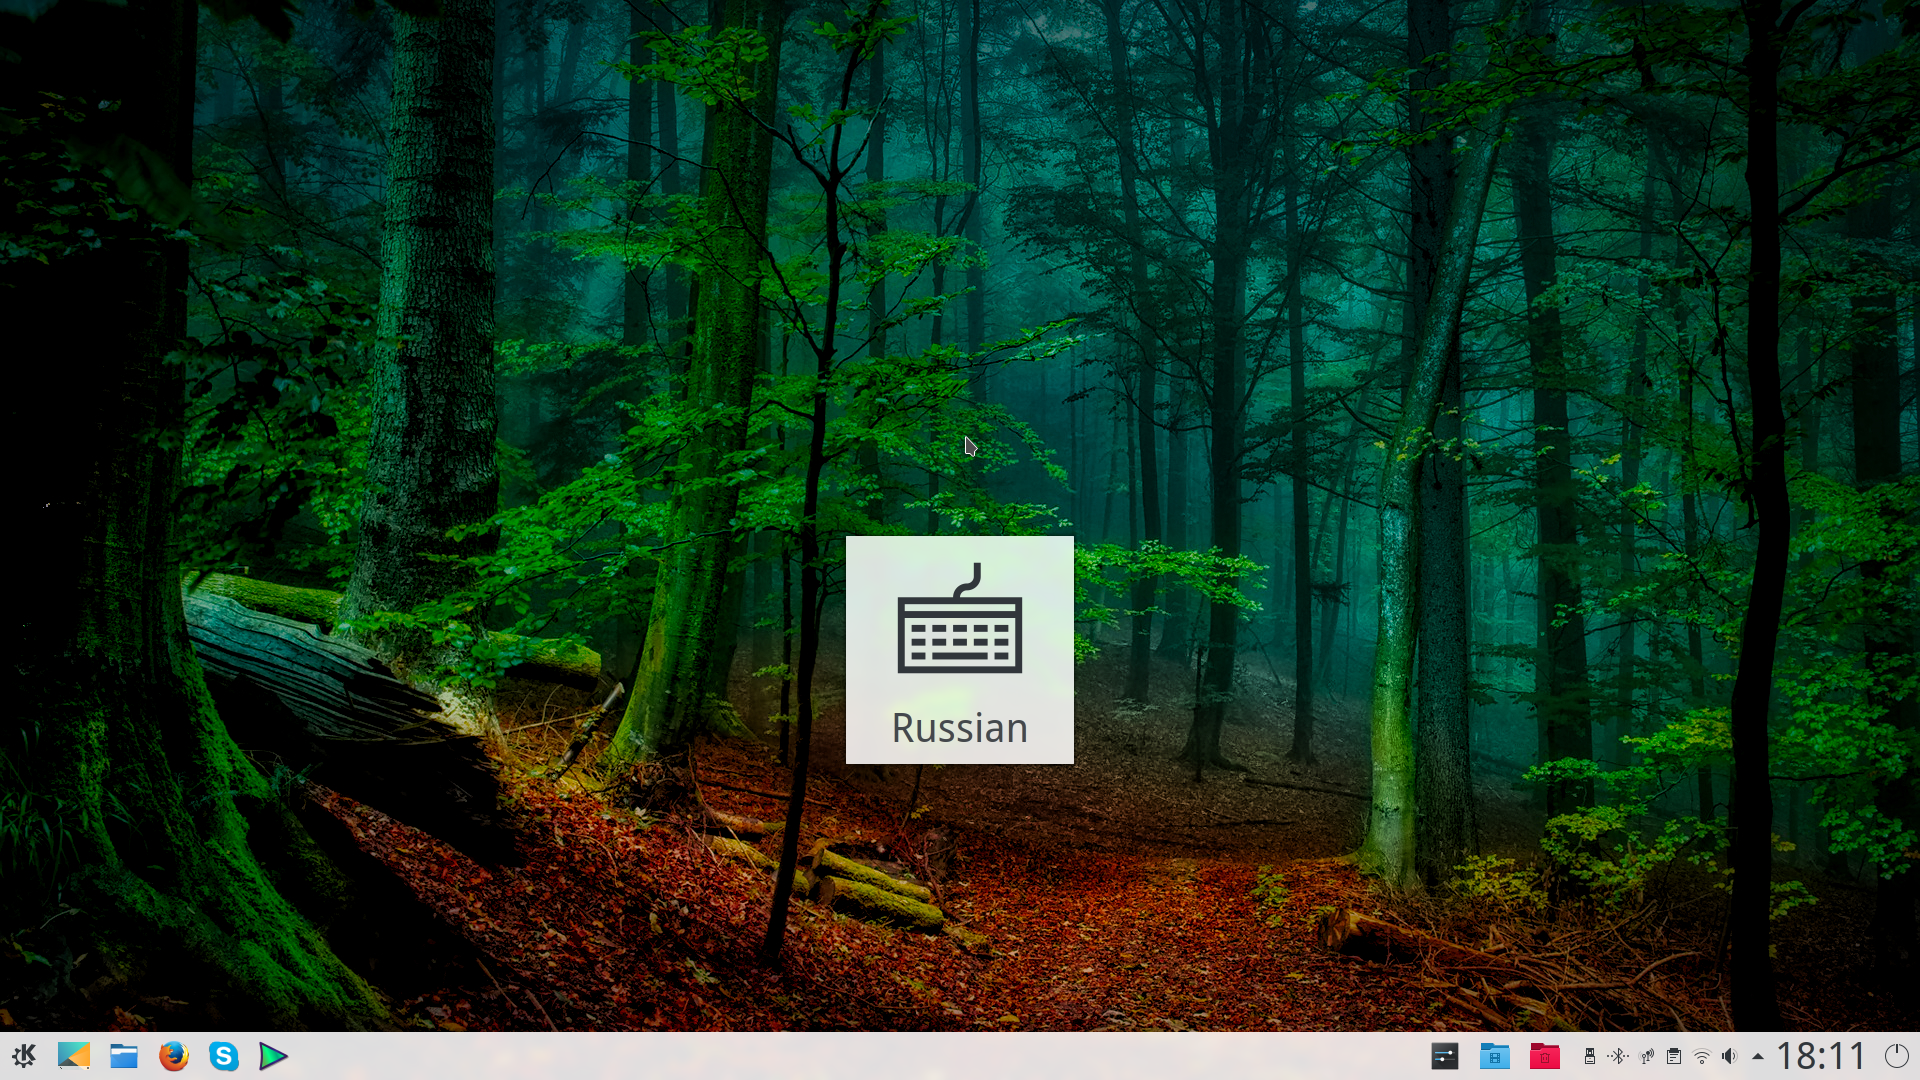Screen dimensions: 1920x1080
Task: Launch the Firefox browser
Action: (174, 1056)
